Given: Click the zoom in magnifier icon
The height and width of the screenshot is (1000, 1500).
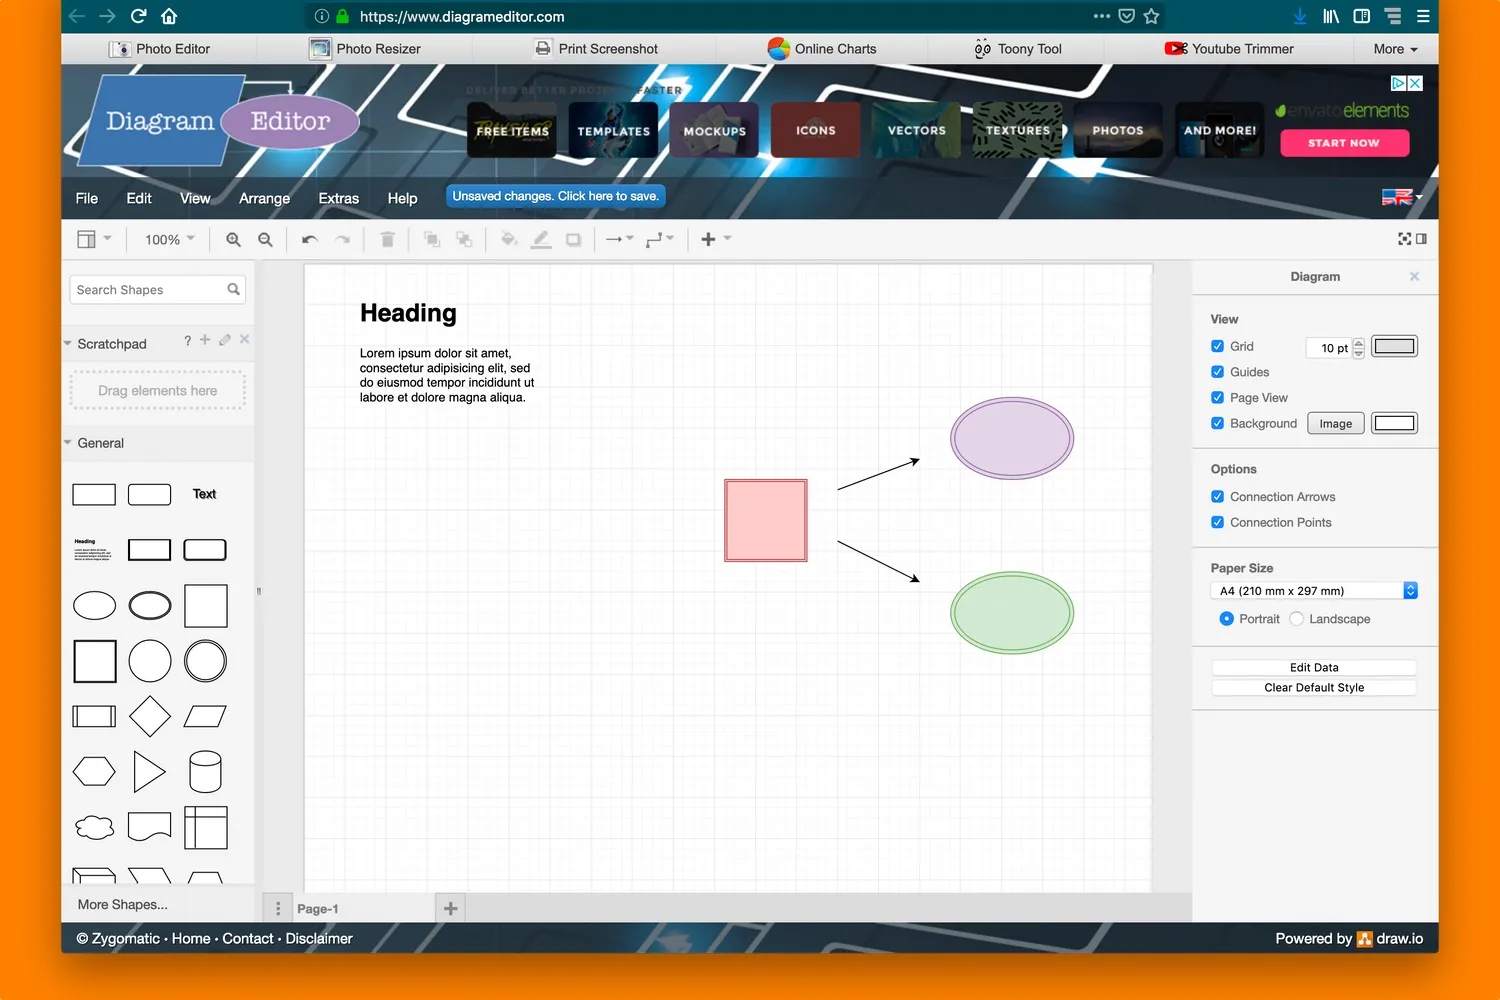Looking at the screenshot, I should (233, 240).
